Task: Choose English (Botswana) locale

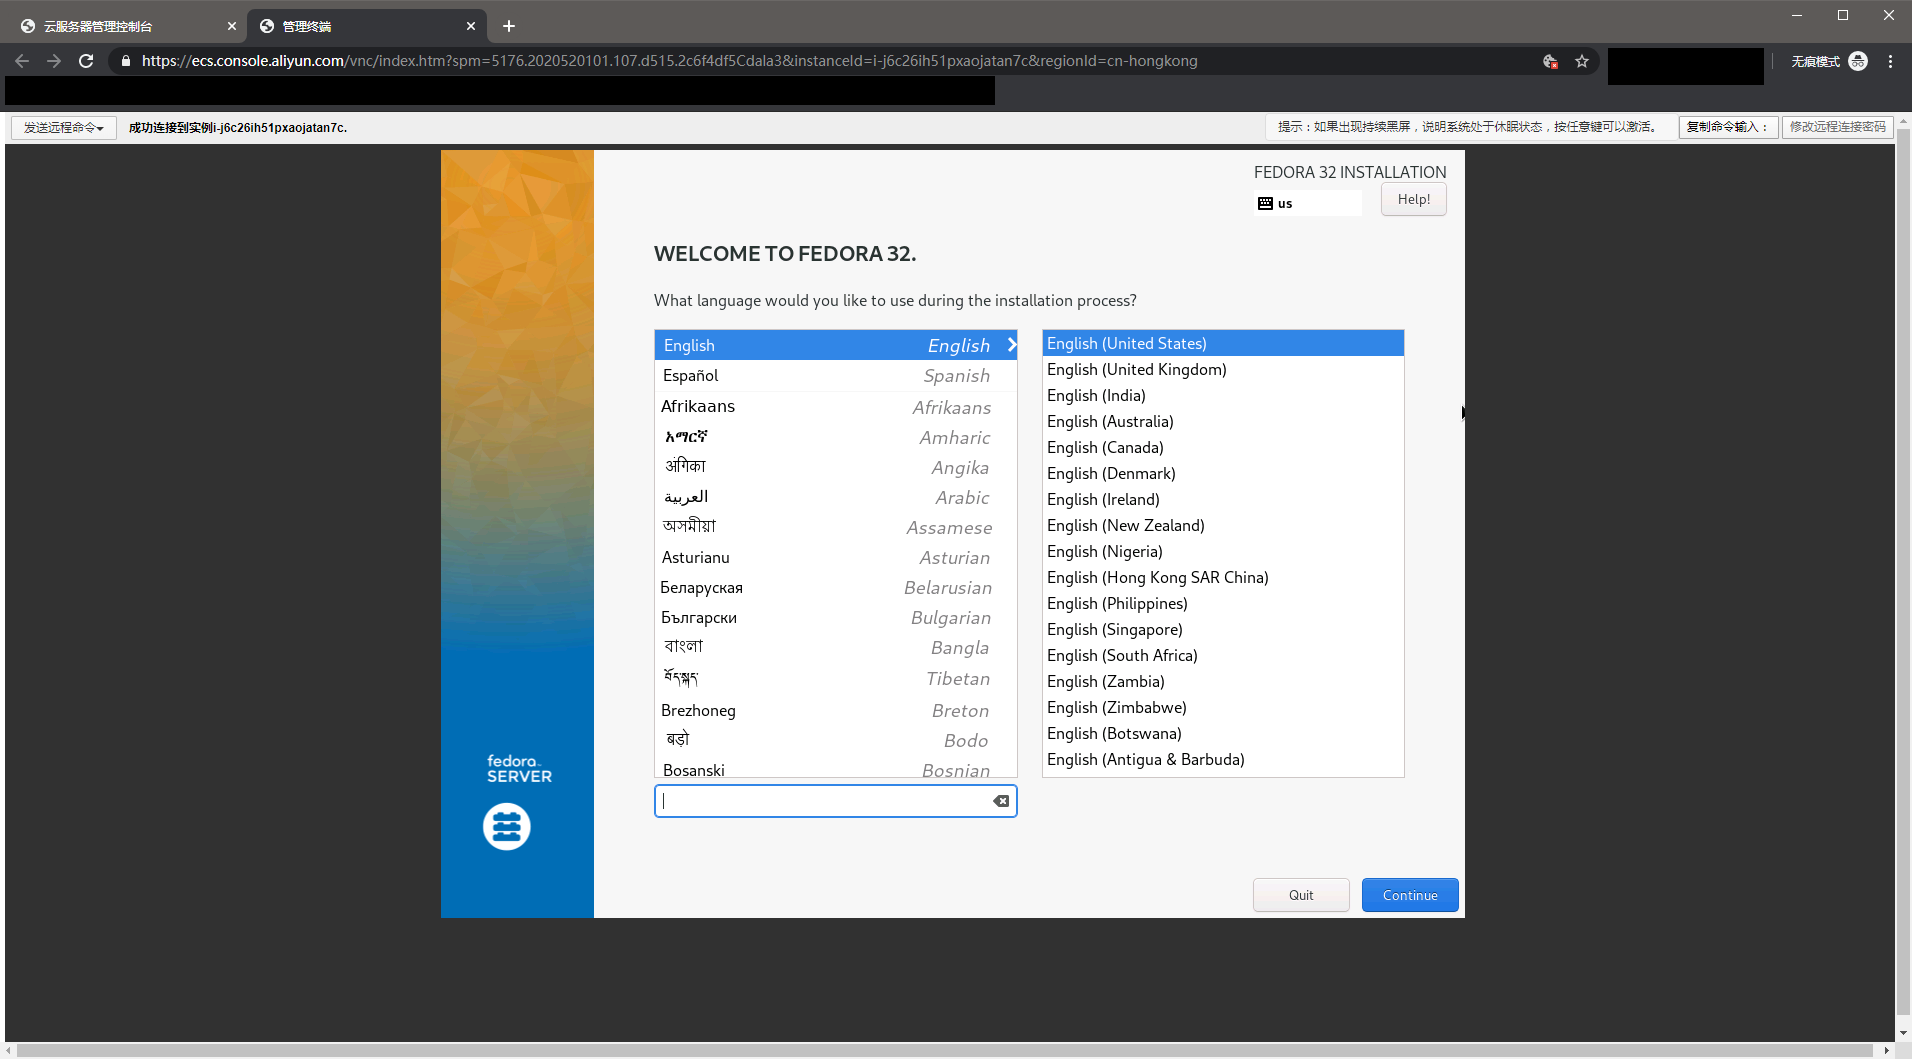Action: 1223,733
